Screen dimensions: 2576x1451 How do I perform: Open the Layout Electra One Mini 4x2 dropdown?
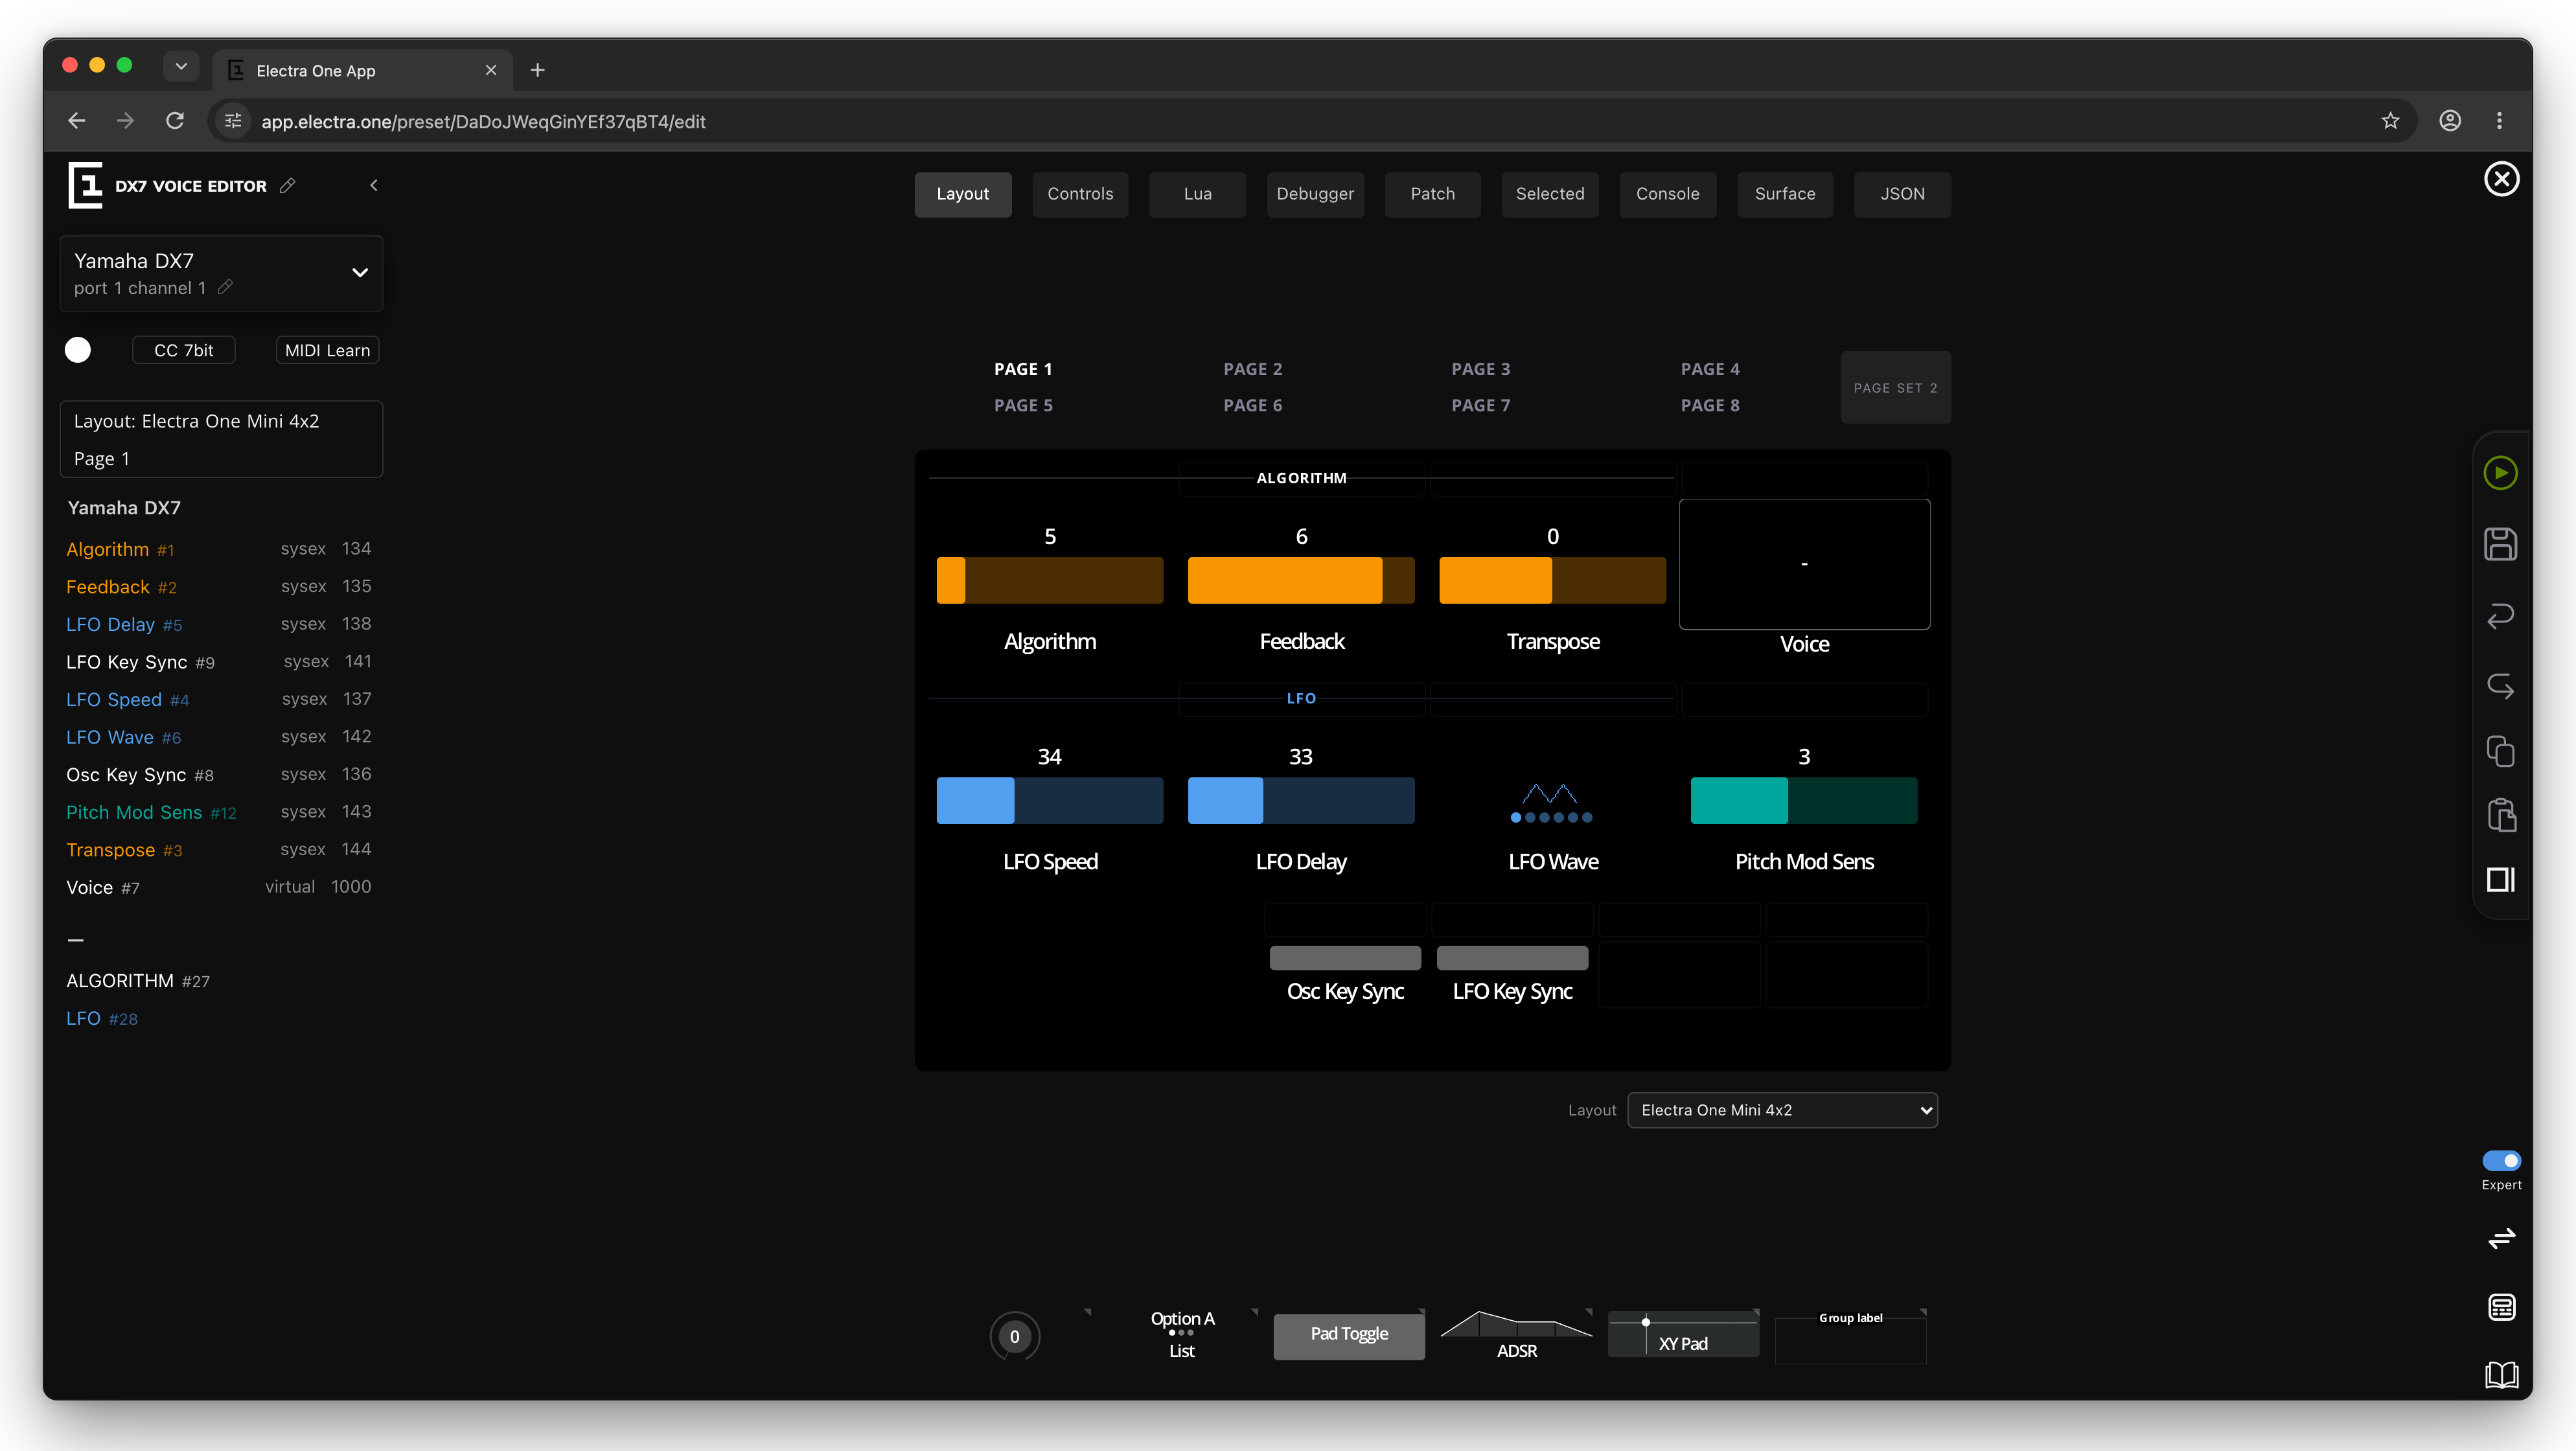pos(1782,1110)
